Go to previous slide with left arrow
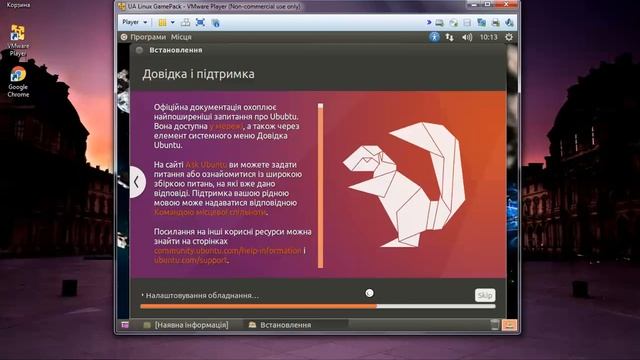The height and width of the screenshot is (360, 640). 137,182
